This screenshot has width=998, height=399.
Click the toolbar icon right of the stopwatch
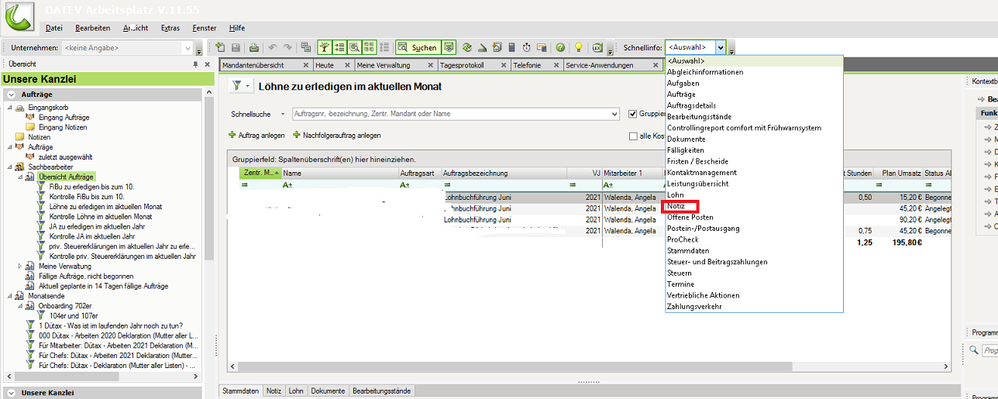click(x=542, y=48)
